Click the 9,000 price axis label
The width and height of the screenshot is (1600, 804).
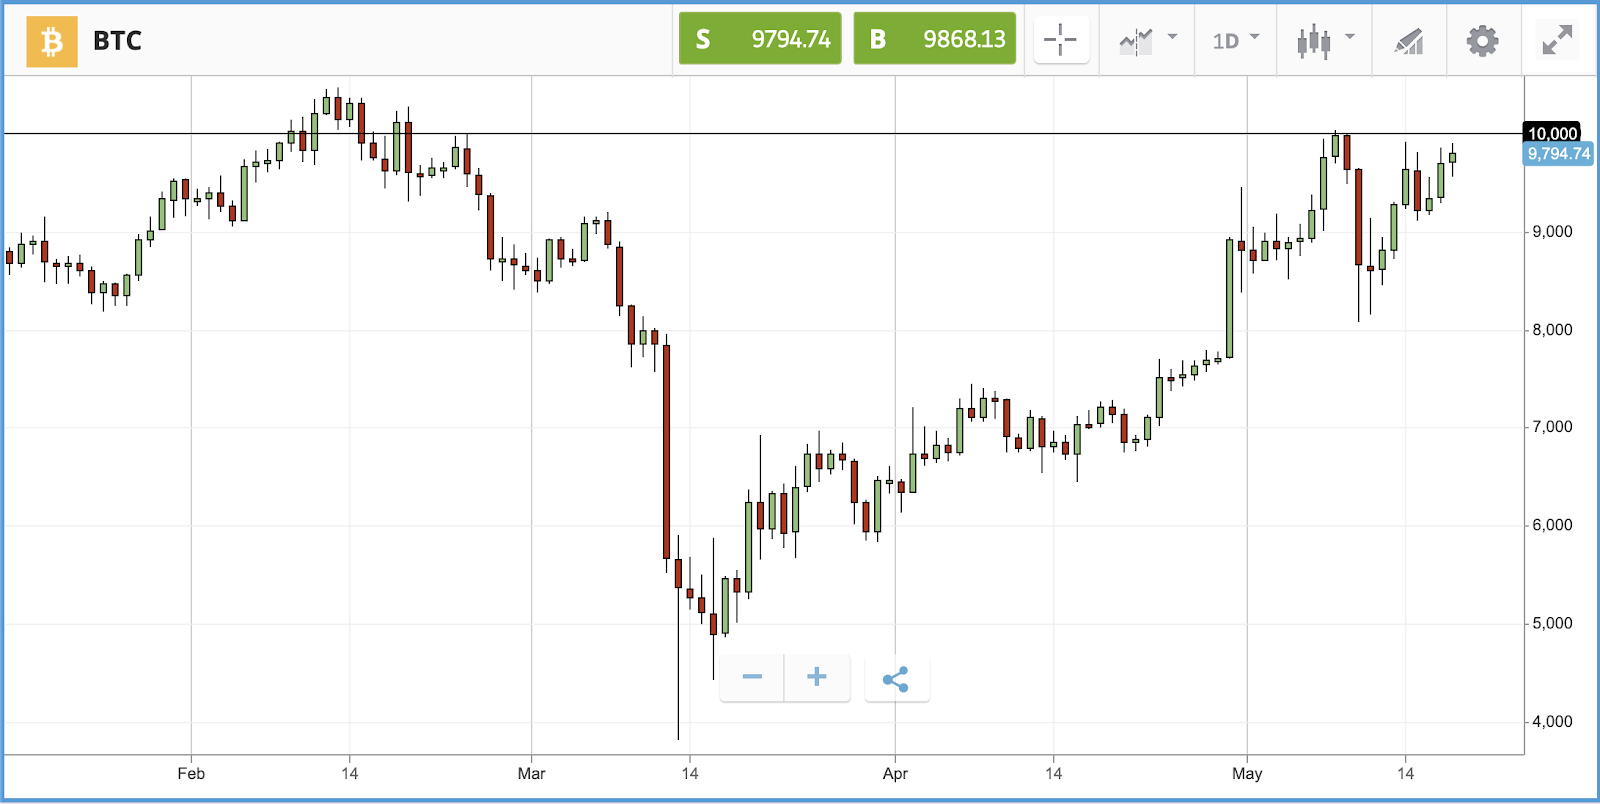(1552, 232)
